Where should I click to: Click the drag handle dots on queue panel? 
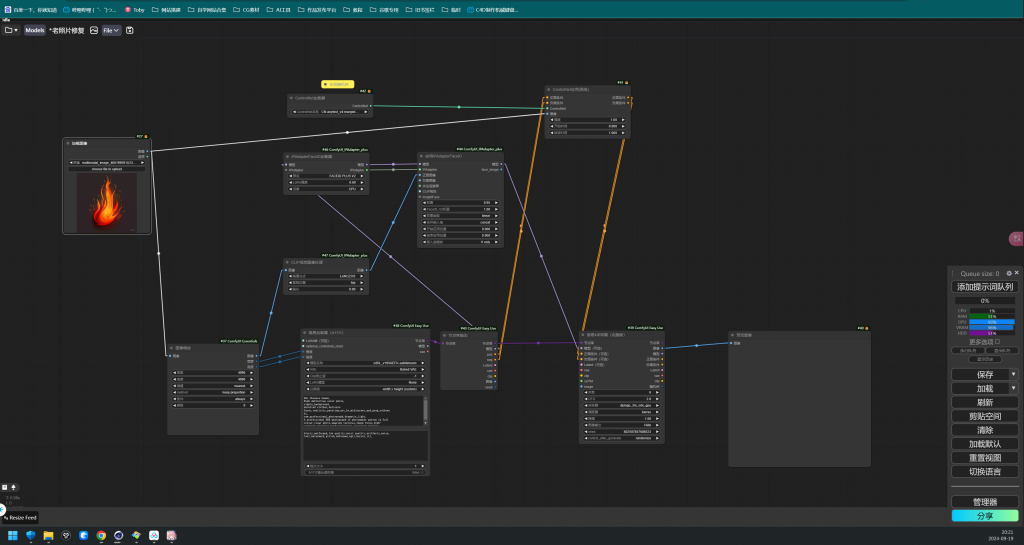(953, 273)
